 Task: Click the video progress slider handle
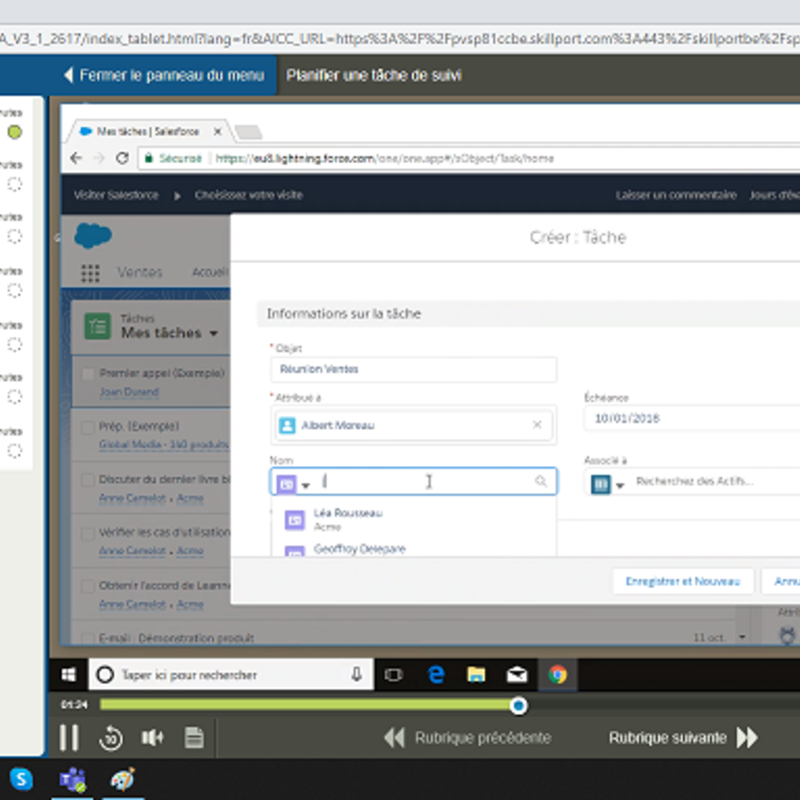518,706
